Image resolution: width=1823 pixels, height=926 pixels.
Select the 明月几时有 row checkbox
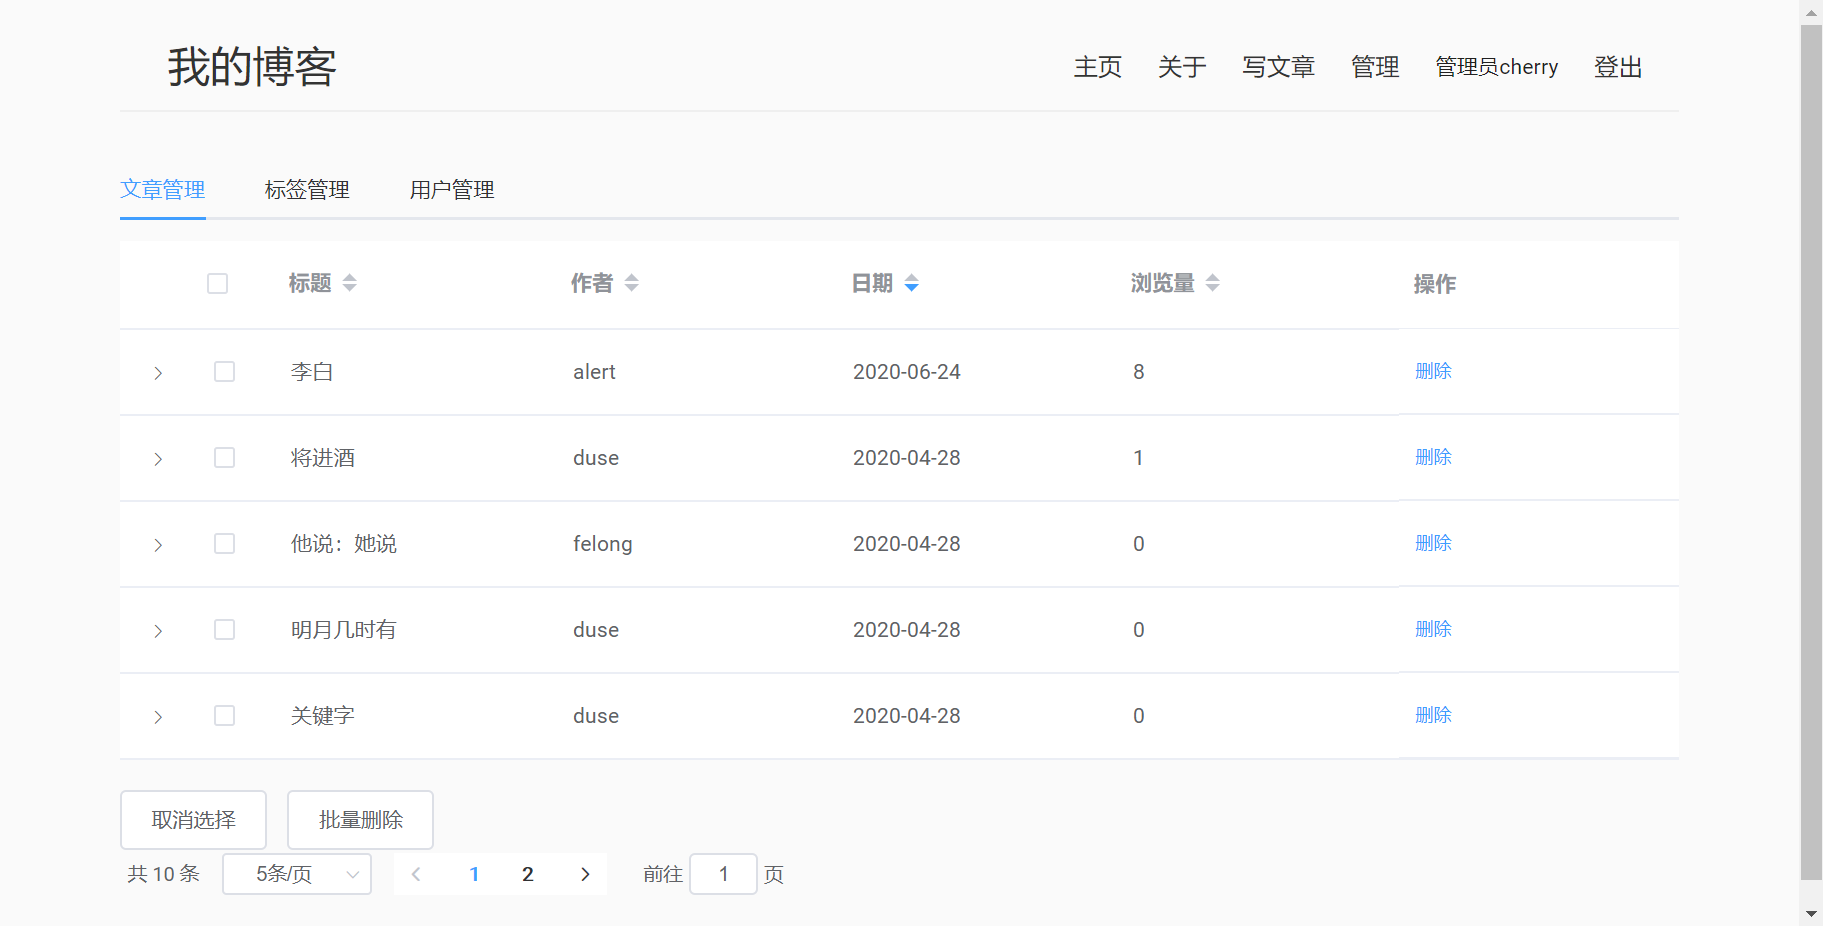point(224,630)
